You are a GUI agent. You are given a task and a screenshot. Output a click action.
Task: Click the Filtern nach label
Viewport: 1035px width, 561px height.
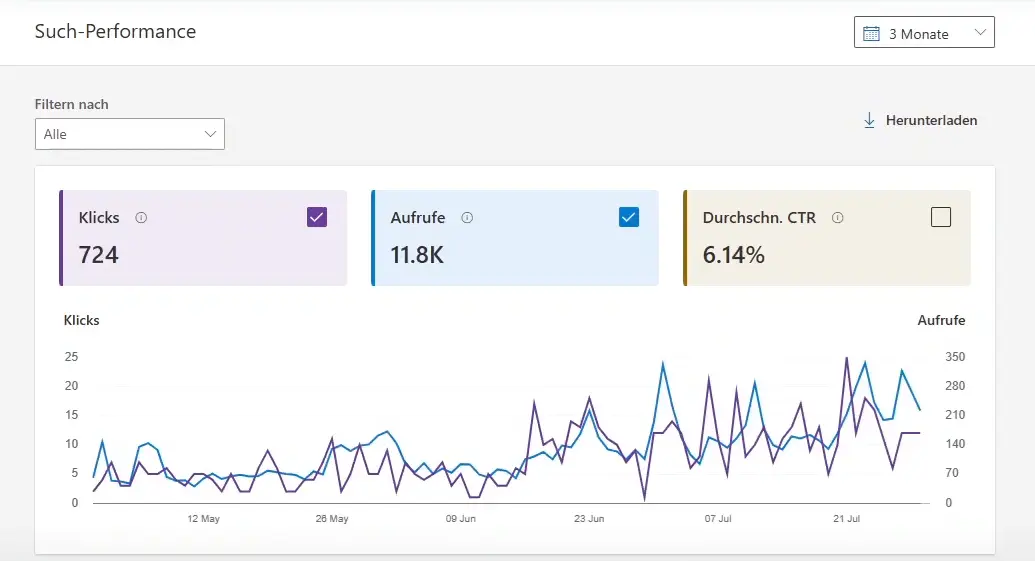71,104
